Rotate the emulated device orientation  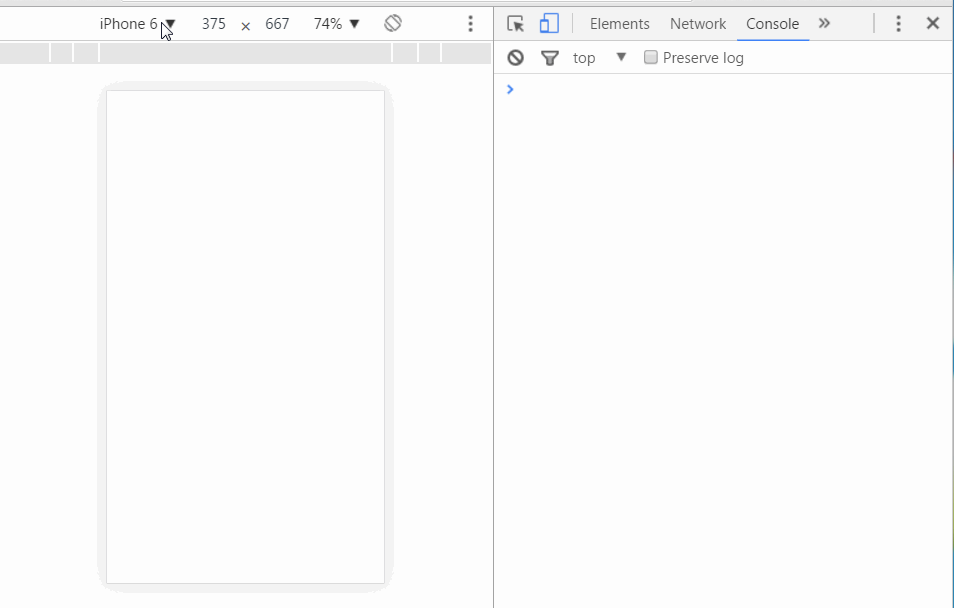(393, 24)
